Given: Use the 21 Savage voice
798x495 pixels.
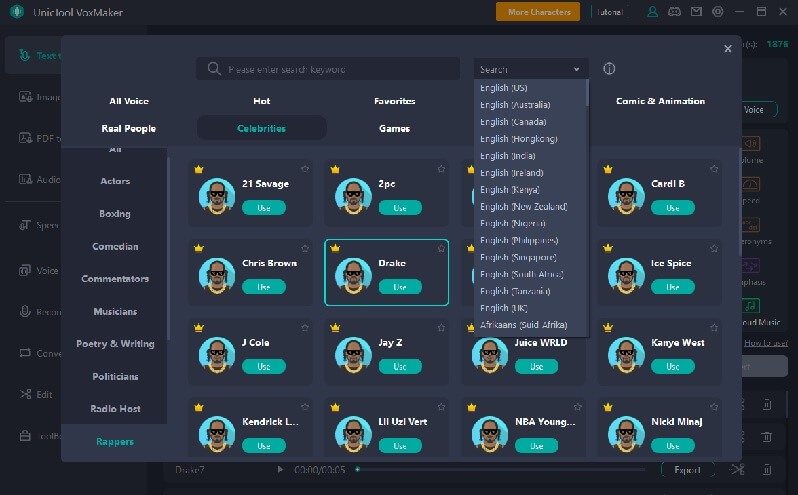Looking at the screenshot, I should pyautogui.click(x=264, y=208).
